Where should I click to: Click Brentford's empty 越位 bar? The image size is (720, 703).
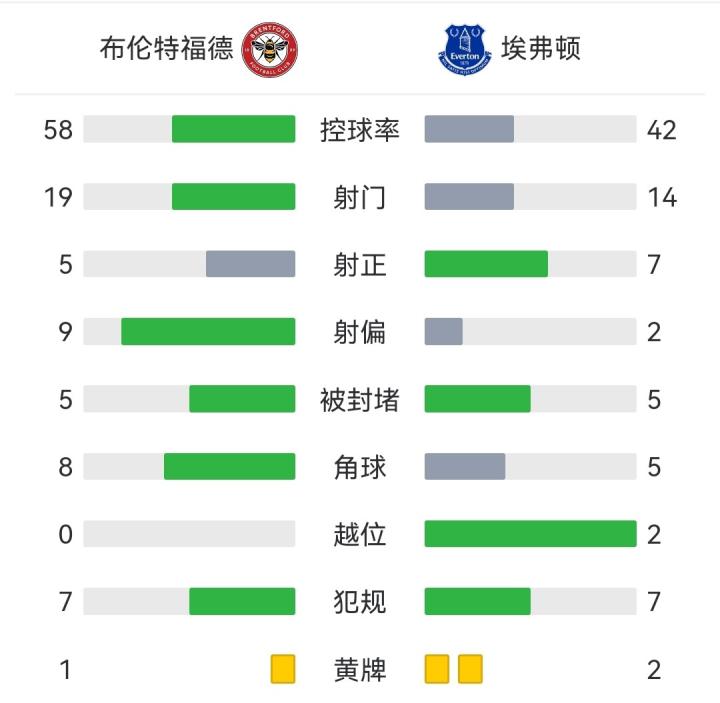(x=189, y=534)
